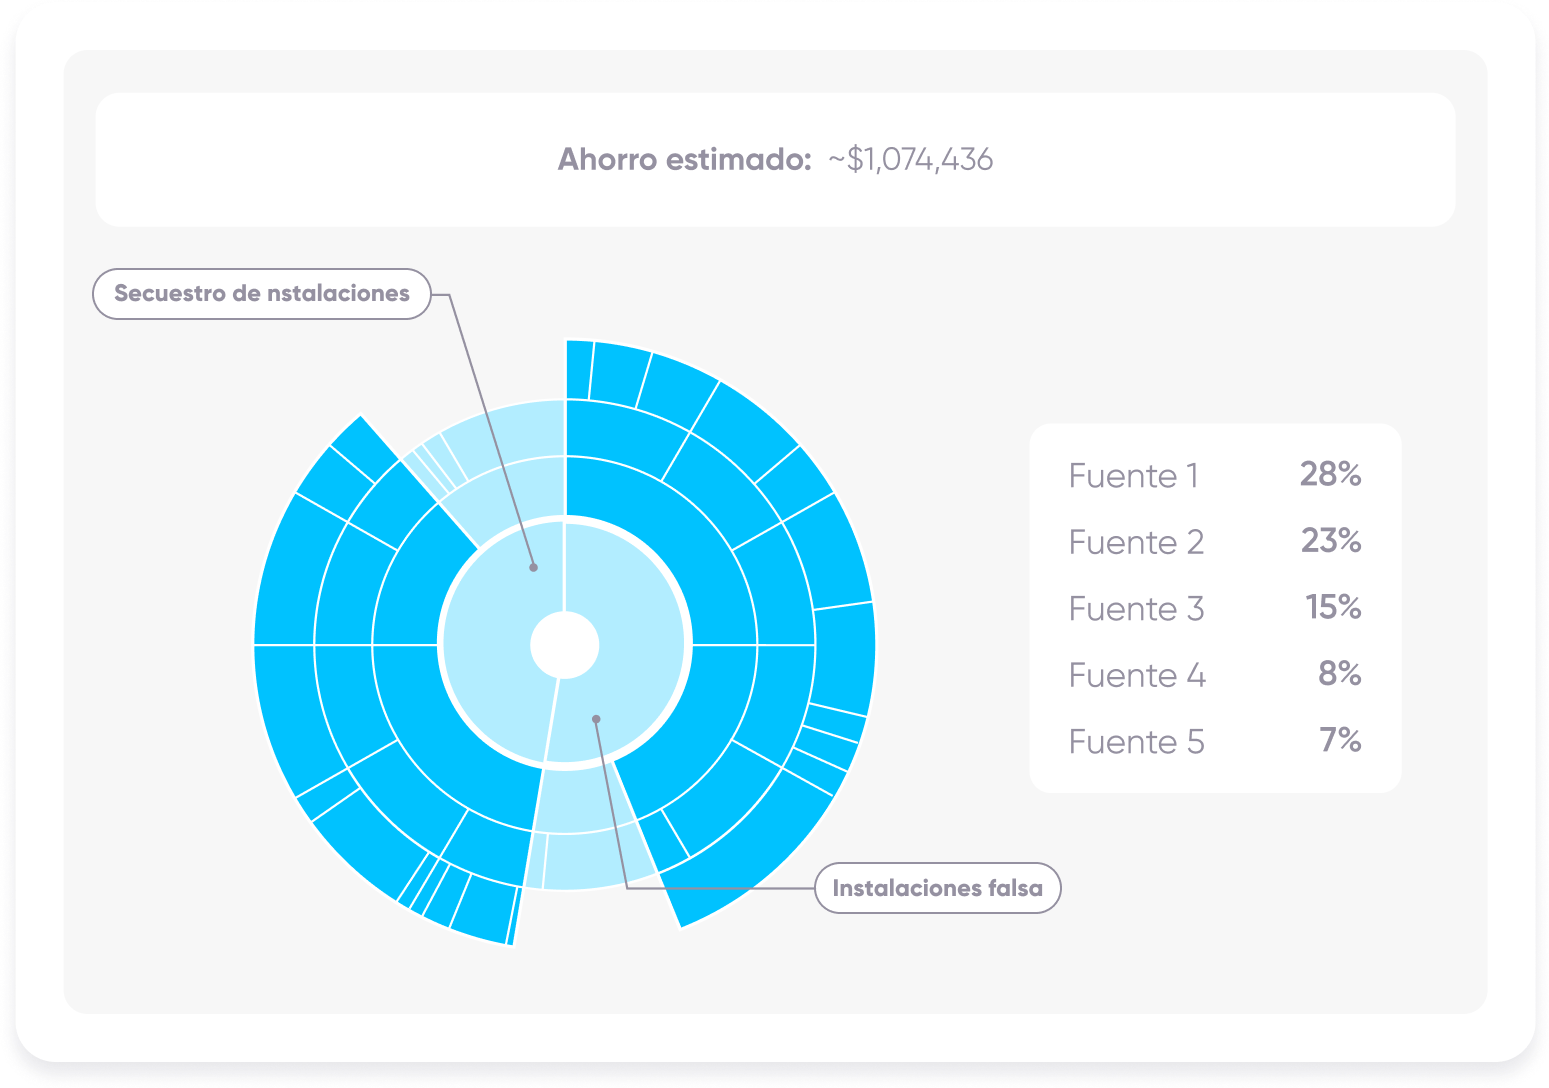Click the callout dot for Instalaciones falsa
Screen dimensions: 1549x1088
click(x=596, y=718)
